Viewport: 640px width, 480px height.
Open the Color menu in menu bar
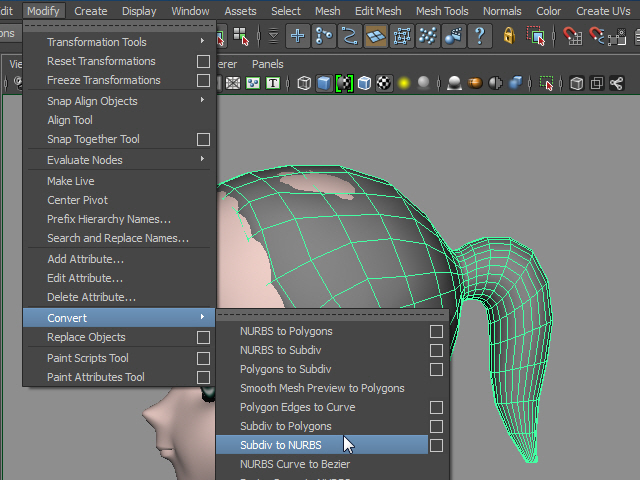tap(549, 11)
